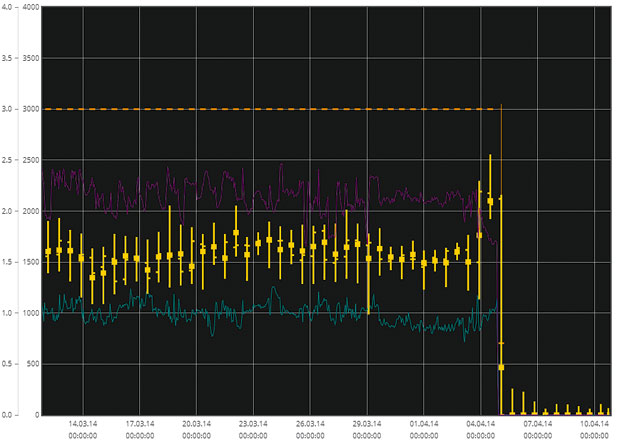Viewport: 620px width, 443px height.
Task: Click the 500 y-axis tick label
Action: click(33, 364)
